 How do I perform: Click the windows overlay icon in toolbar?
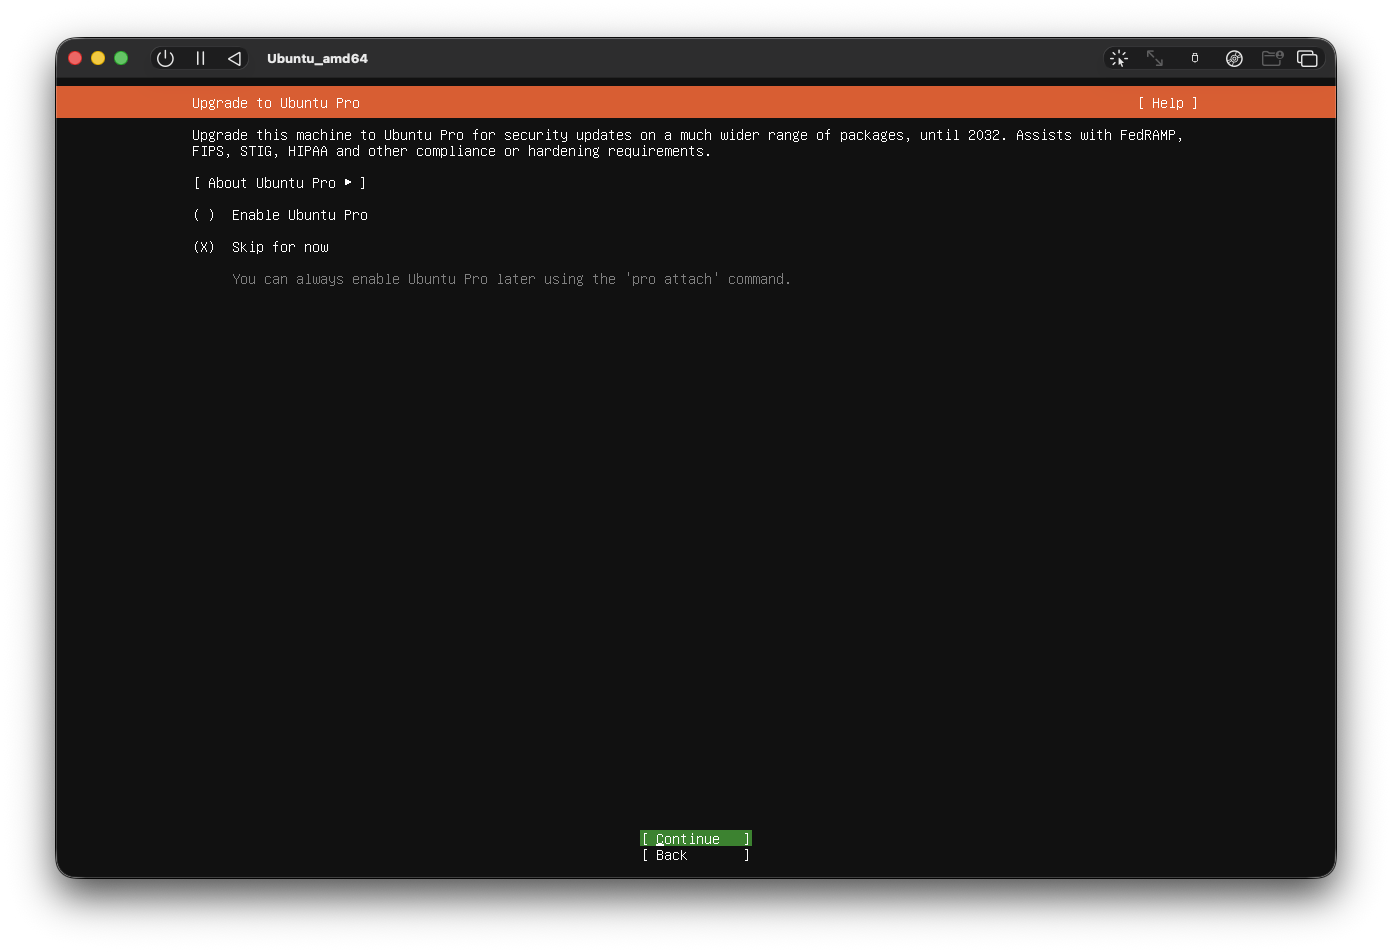(1307, 58)
